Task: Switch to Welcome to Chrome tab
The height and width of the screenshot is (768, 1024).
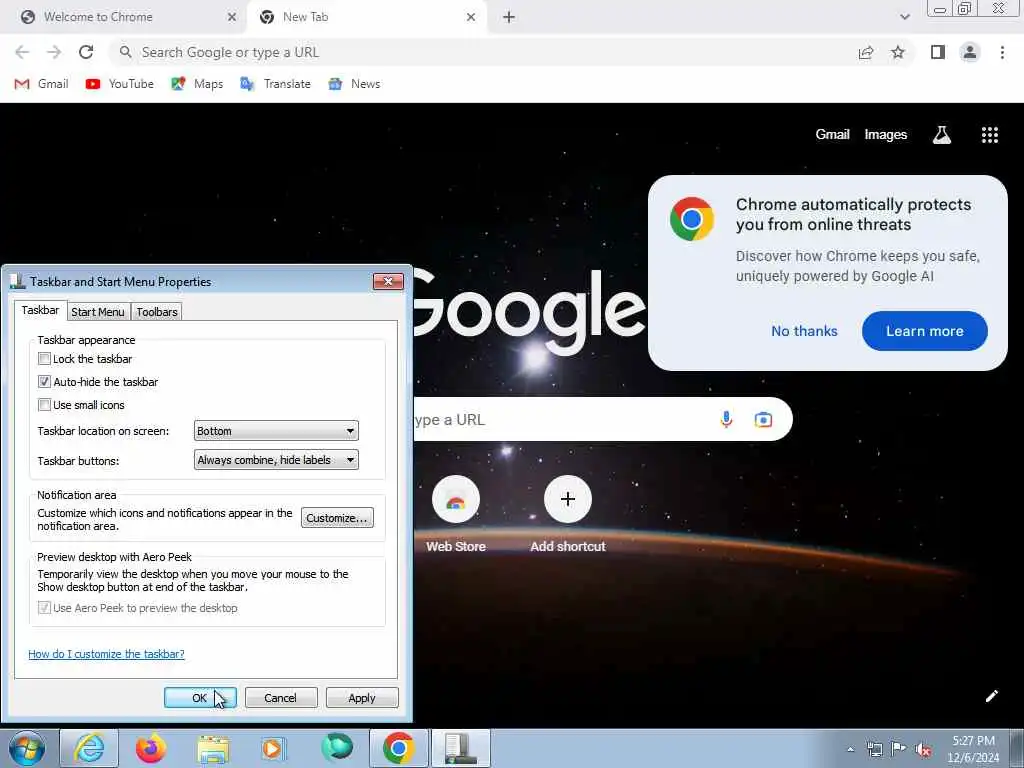Action: pyautogui.click(x=123, y=17)
